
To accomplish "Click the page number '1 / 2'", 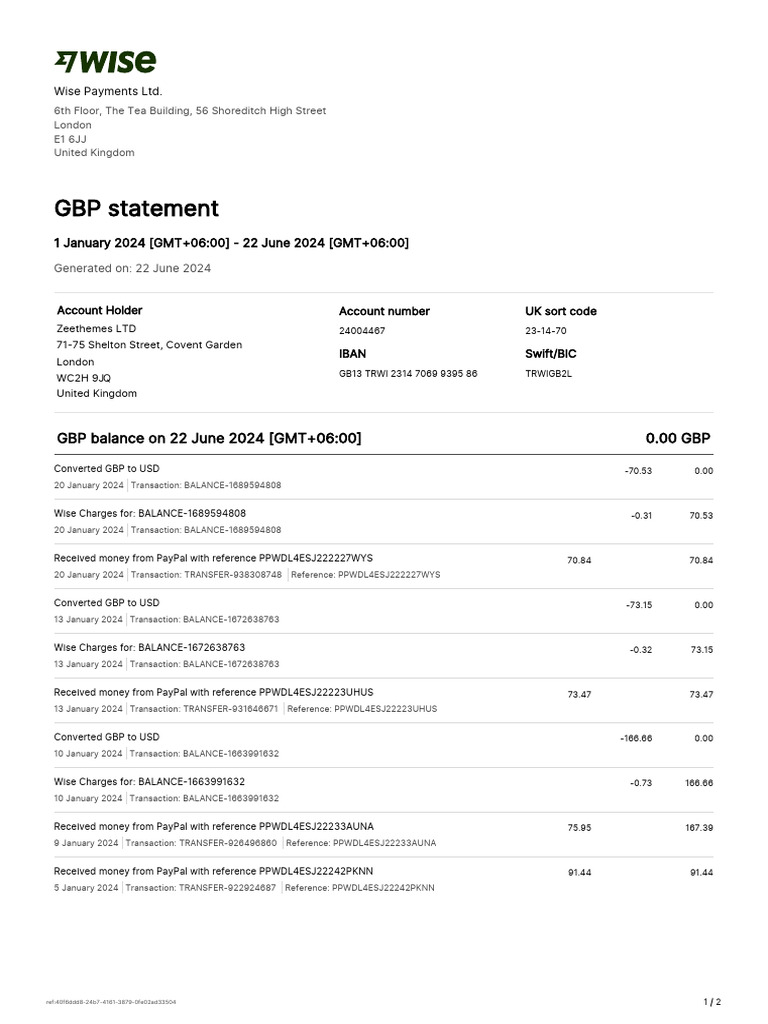I will pos(712,1001).
